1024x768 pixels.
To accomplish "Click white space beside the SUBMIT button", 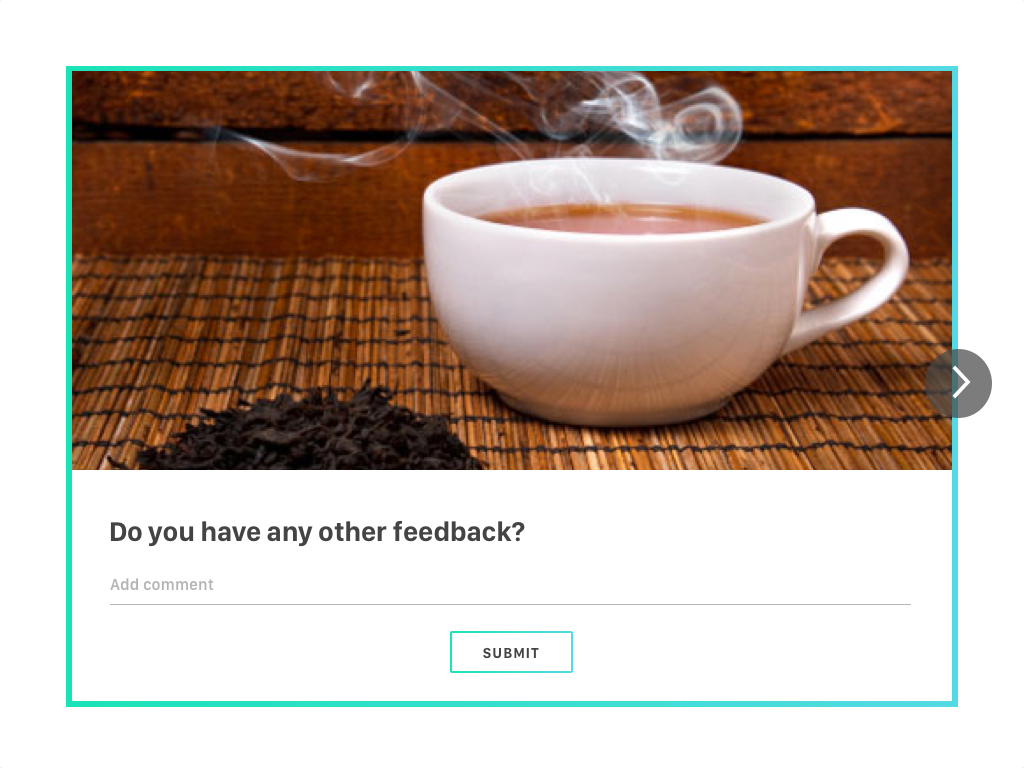I will pos(718,652).
